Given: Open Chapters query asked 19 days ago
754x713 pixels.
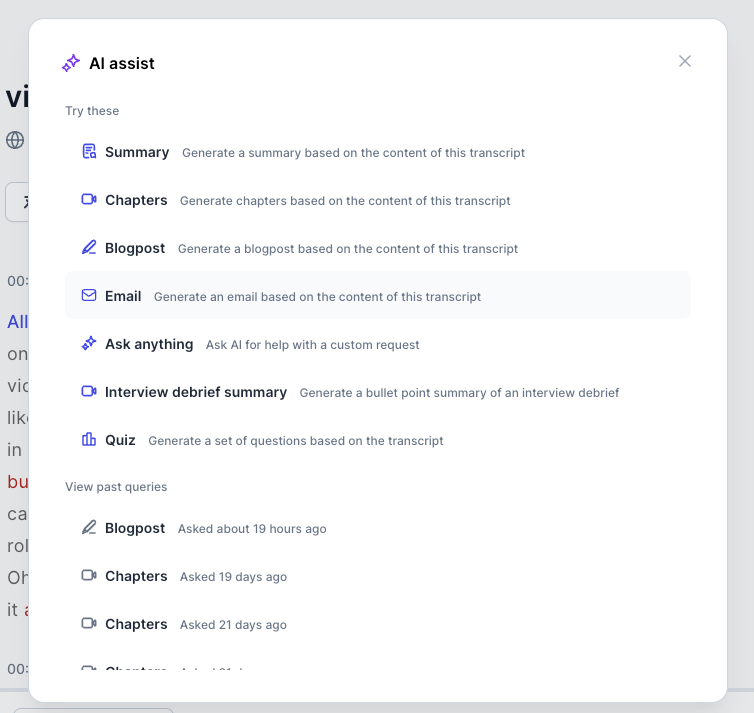Looking at the screenshot, I should 136,576.
